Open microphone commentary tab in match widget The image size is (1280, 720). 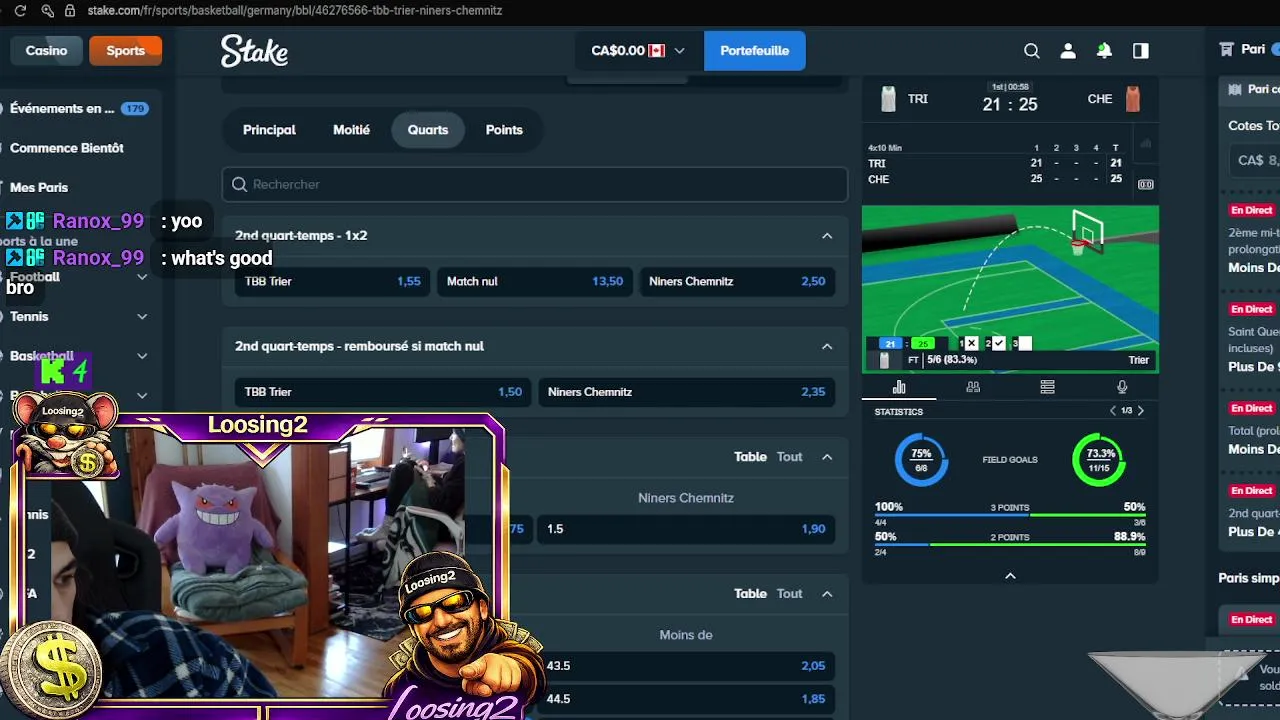point(1122,387)
